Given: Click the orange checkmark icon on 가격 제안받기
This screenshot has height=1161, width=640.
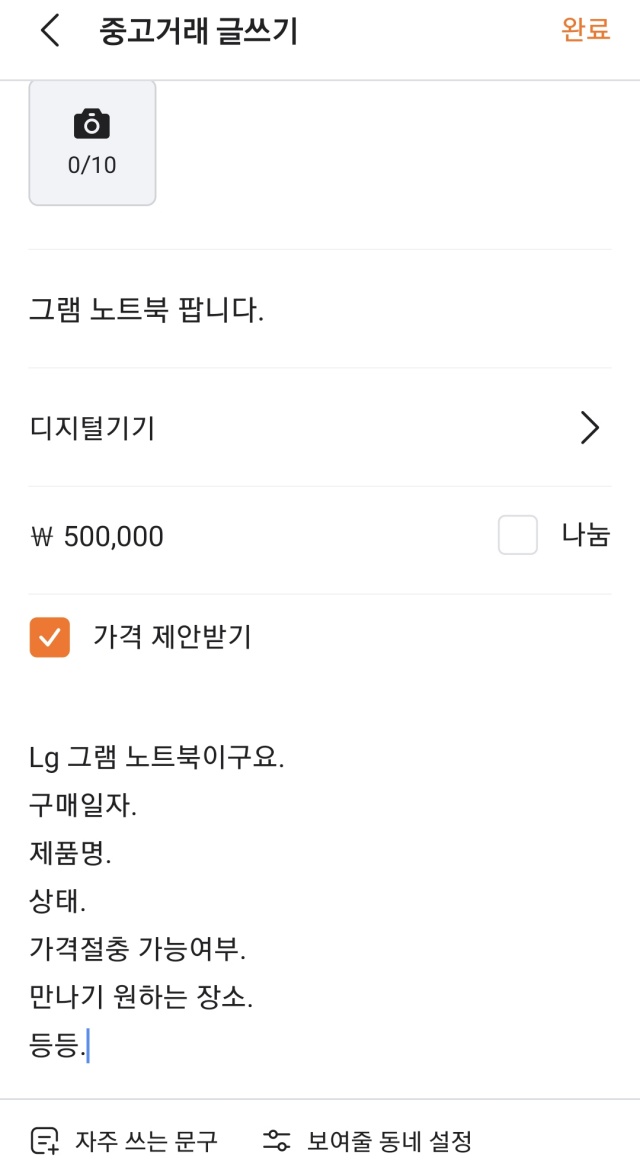Looking at the screenshot, I should [49, 634].
